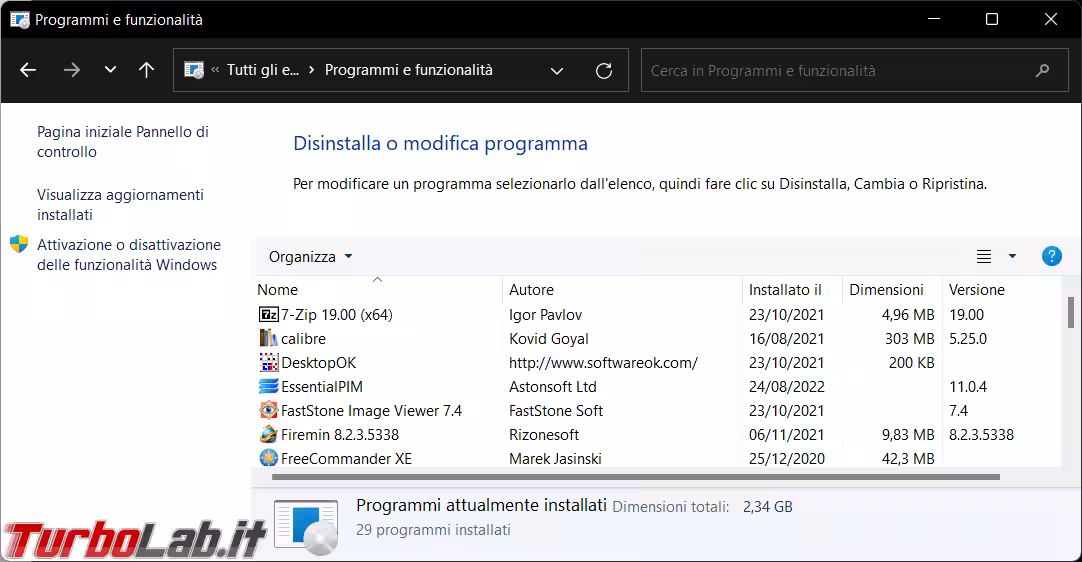Click the DesktopOK program icon

(x=268, y=363)
